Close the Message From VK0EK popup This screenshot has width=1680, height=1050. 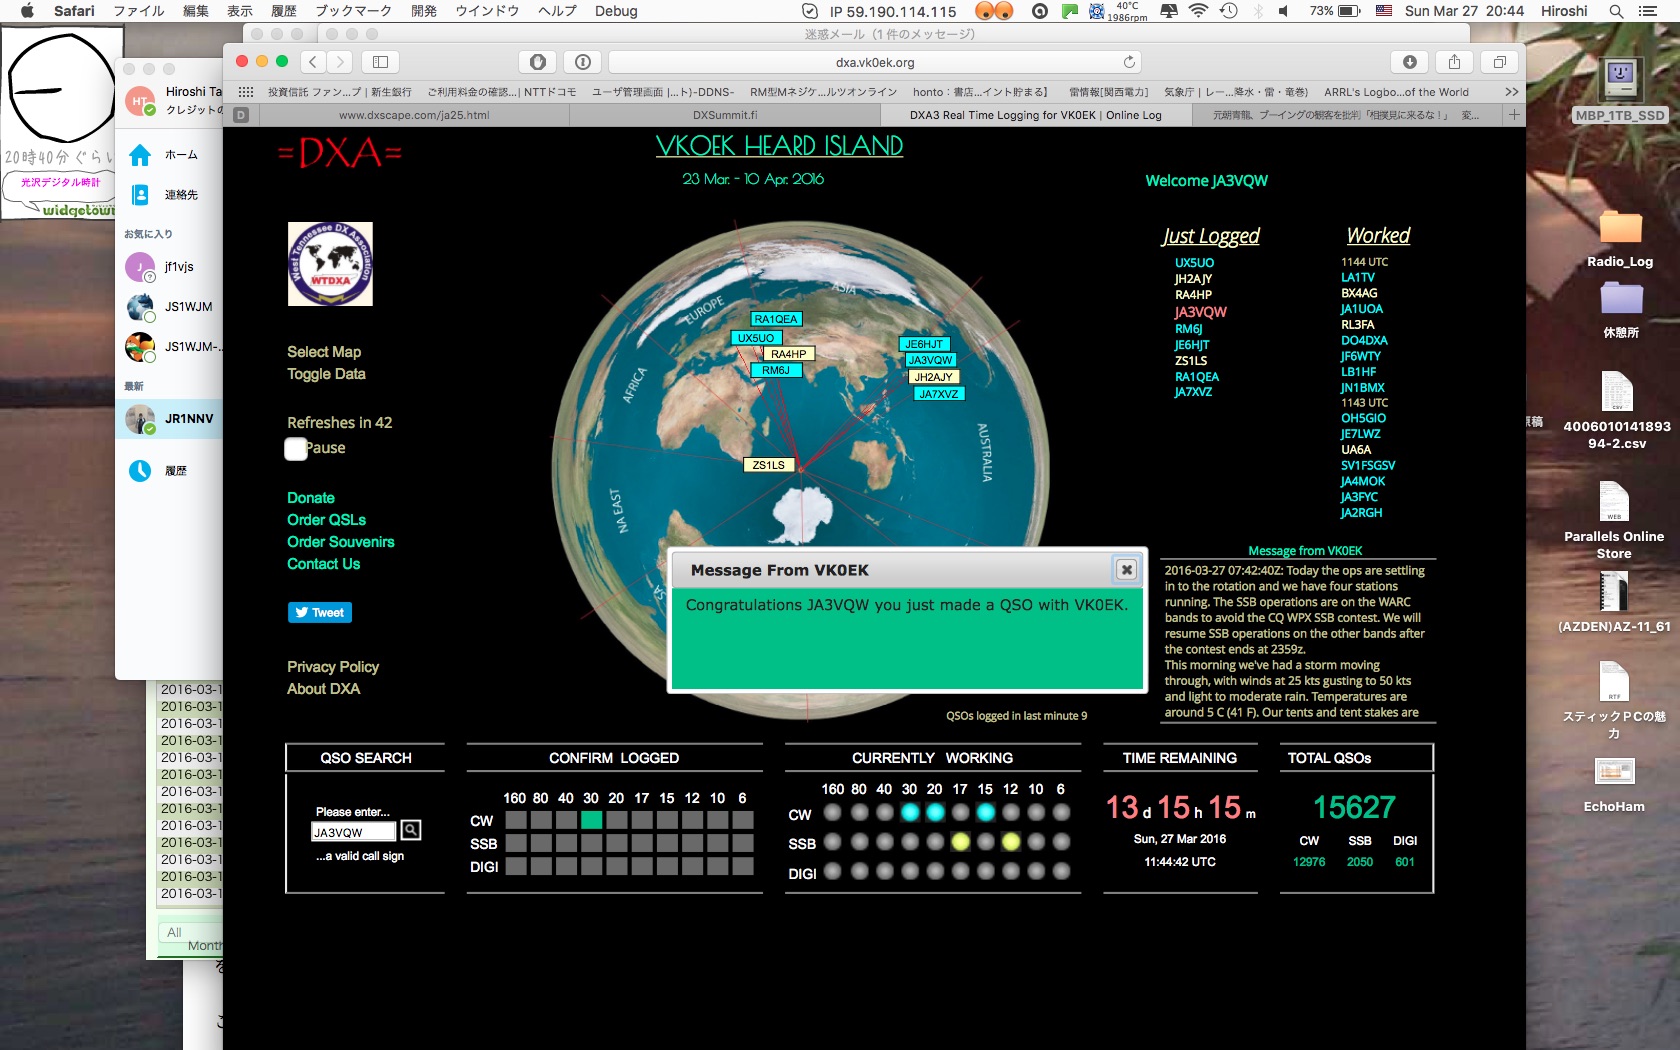[1126, 570]
